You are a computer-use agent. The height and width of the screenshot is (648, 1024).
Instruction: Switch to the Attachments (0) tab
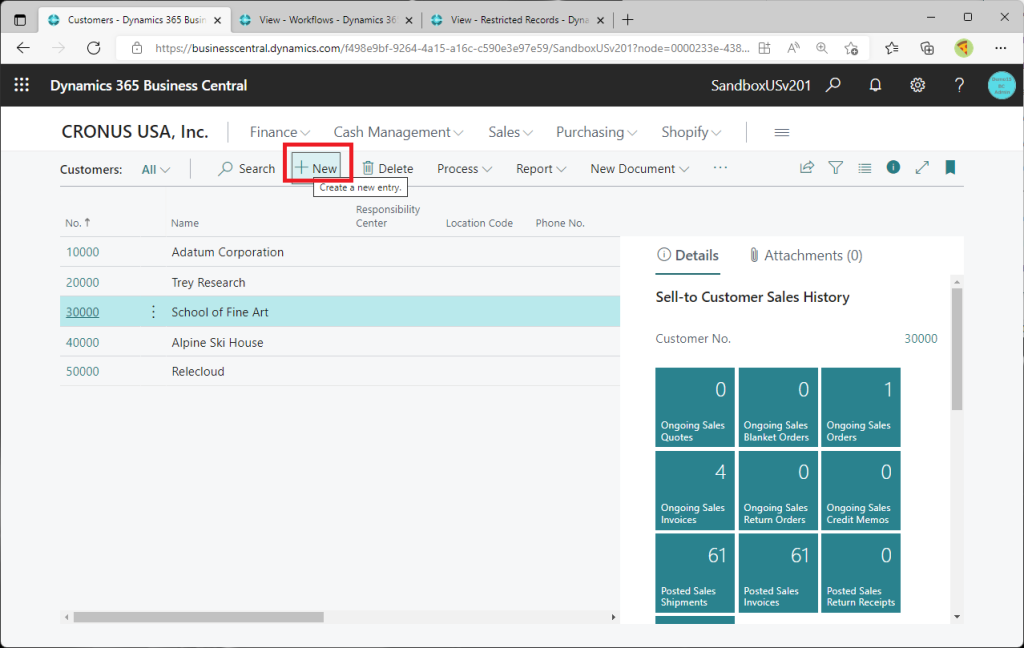(805, 255)
